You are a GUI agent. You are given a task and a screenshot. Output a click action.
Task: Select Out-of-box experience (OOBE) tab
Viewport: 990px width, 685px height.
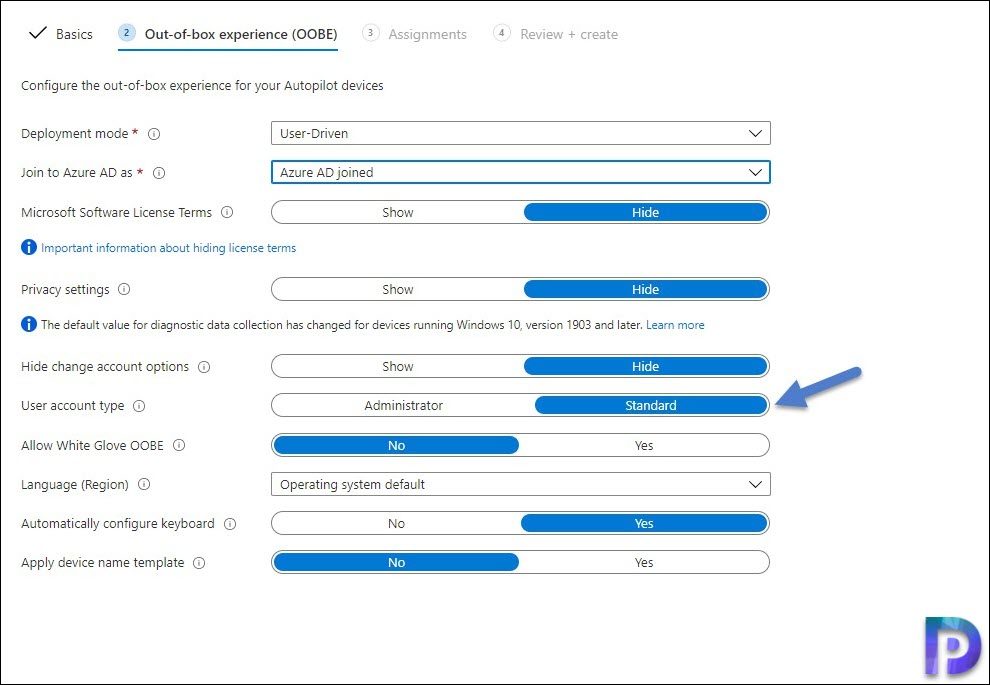pos(228,34)
